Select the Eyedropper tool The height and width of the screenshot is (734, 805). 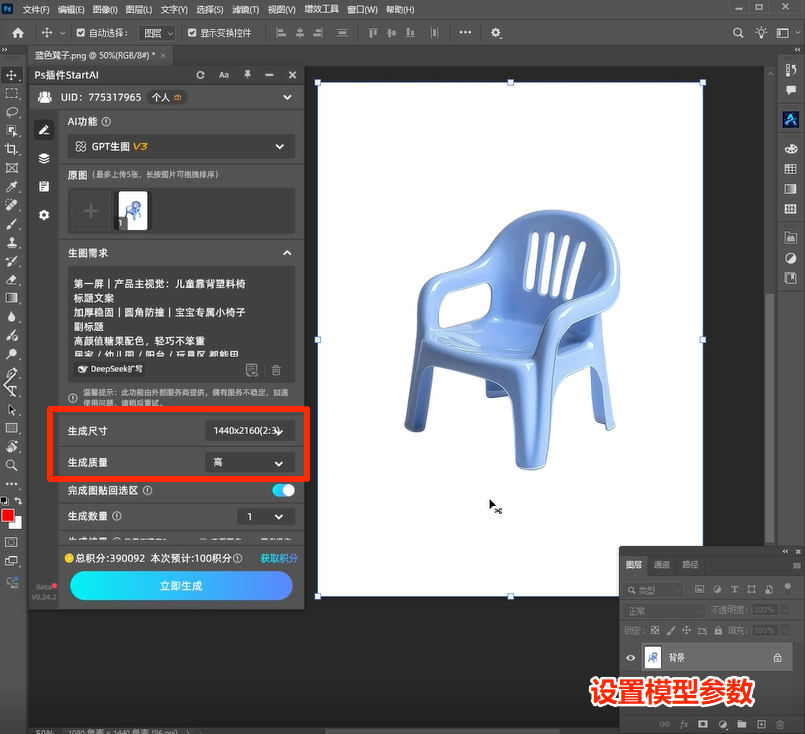pos(11,186)
